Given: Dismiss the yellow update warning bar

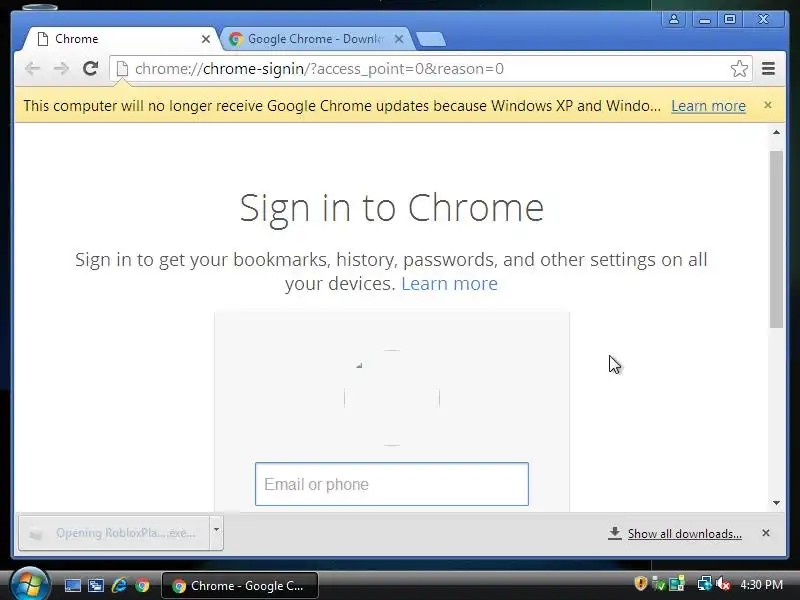Looking at the screenshot, I should point(767,105).
